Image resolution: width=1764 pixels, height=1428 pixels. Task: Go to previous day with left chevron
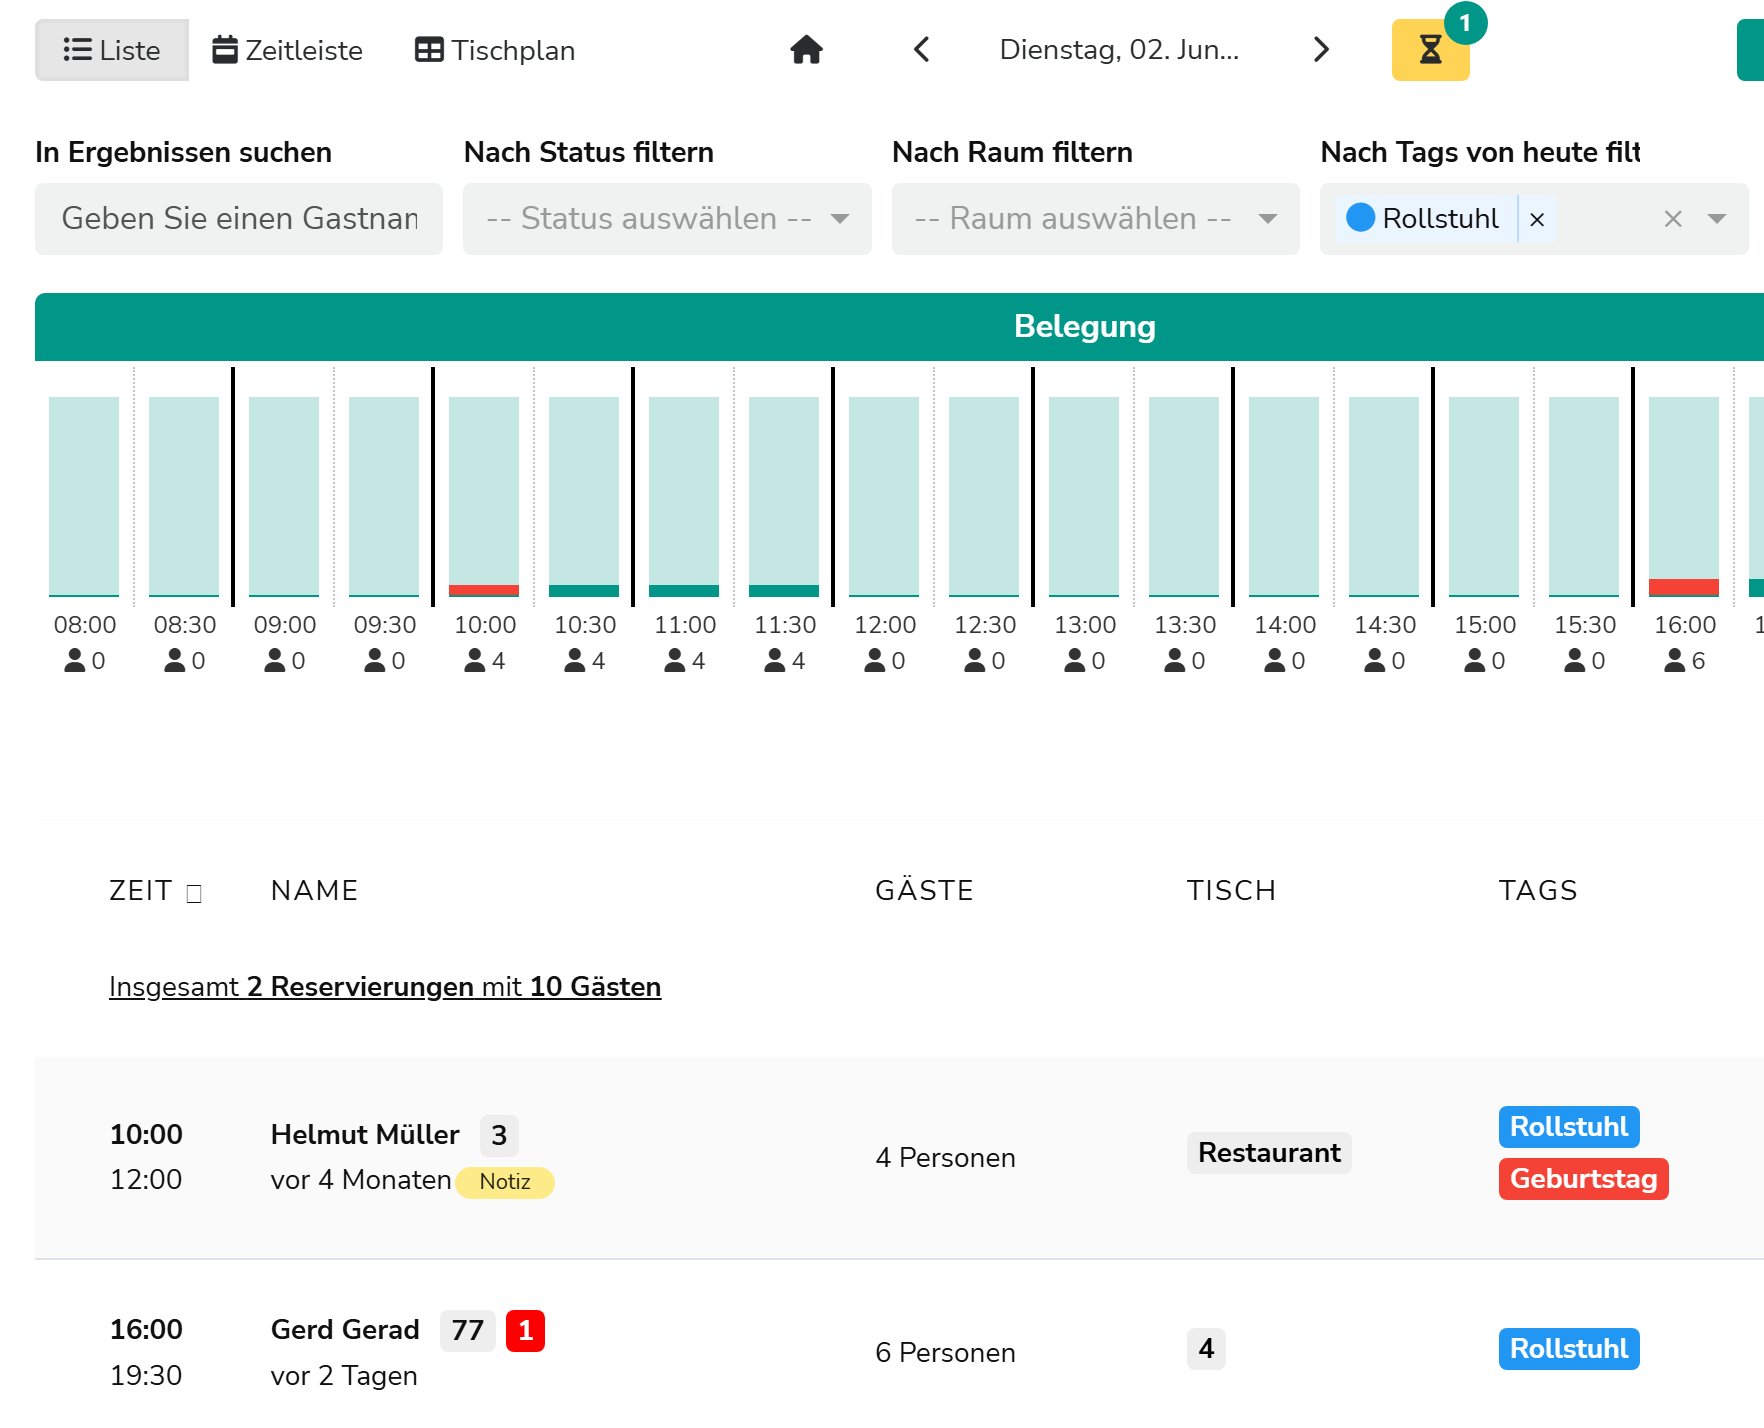click(x=922, y=49)
